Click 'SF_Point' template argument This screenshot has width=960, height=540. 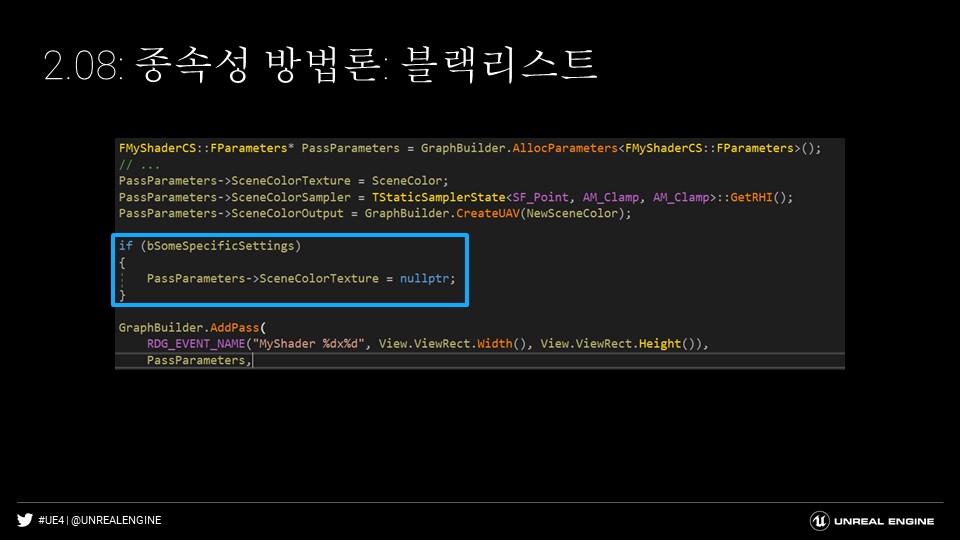(x=540, y=197)
